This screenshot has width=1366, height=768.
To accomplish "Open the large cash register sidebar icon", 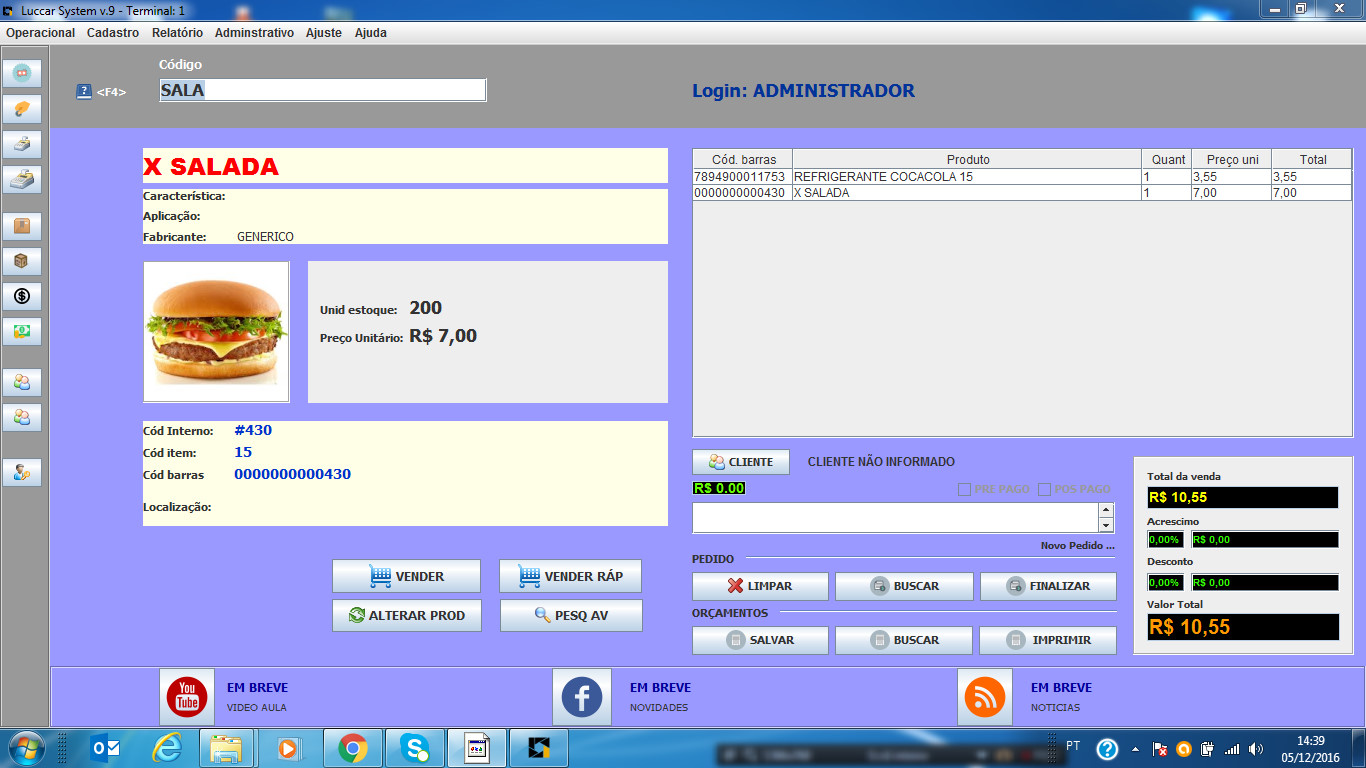I will click(x=22, y=180).
